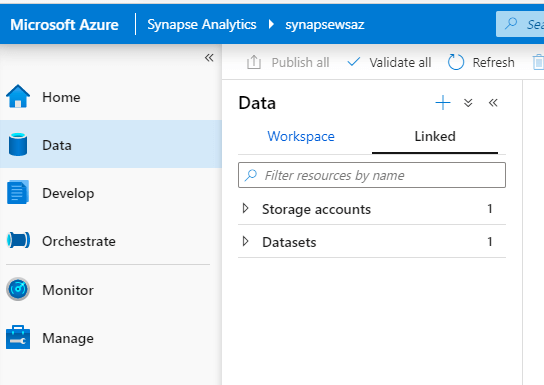Select the Data cylinder icon

point(18,144)
